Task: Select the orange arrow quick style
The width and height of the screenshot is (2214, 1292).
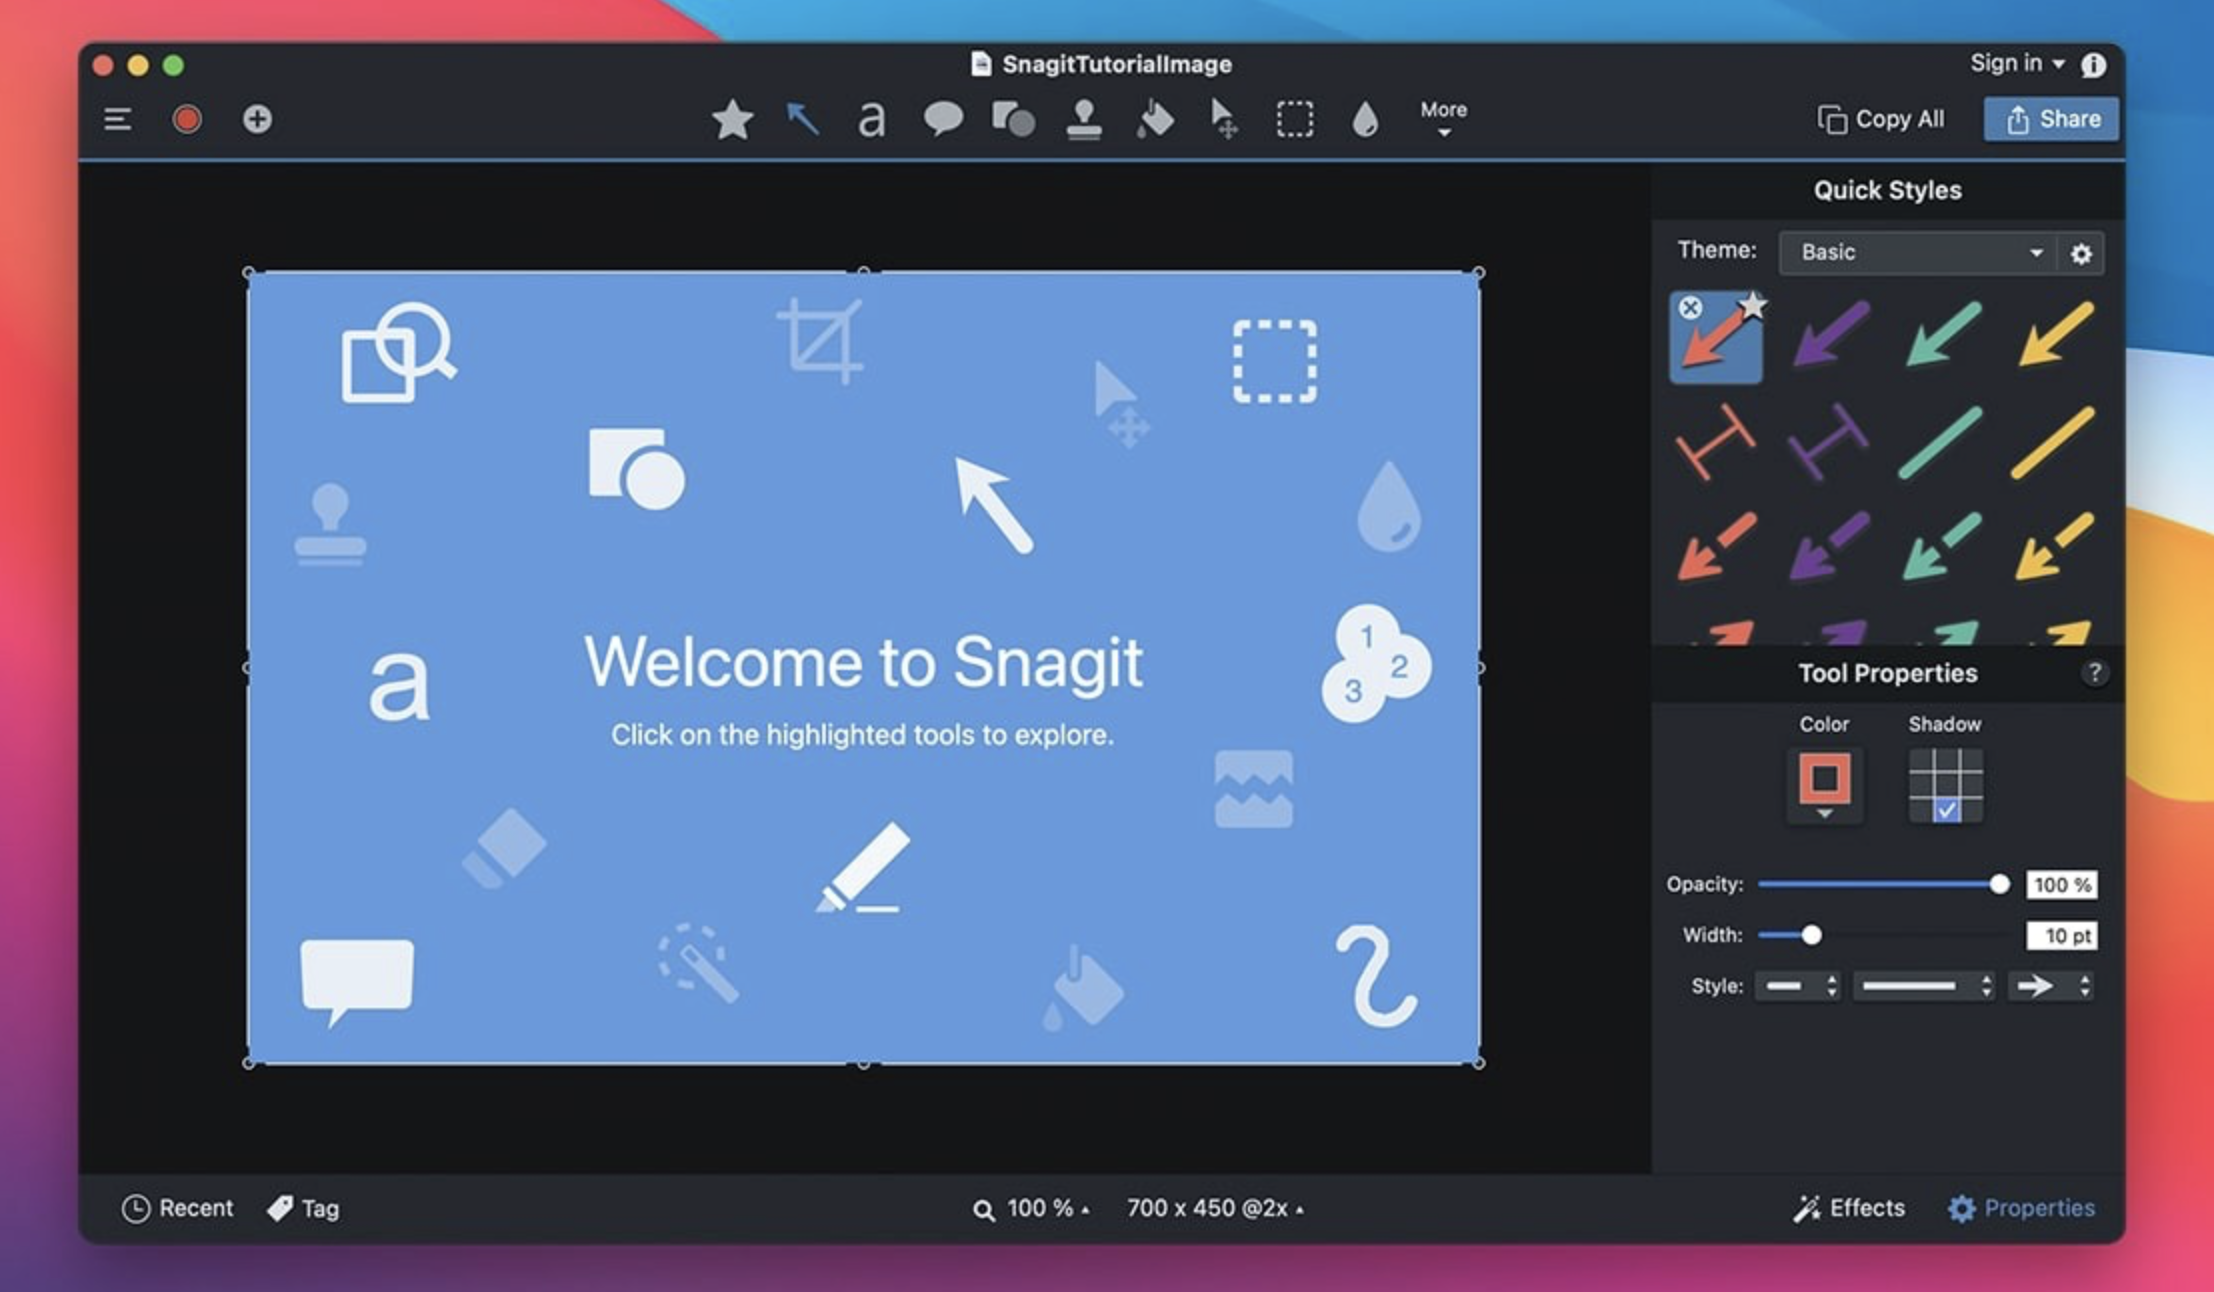Action: (x=1716, y=338)
